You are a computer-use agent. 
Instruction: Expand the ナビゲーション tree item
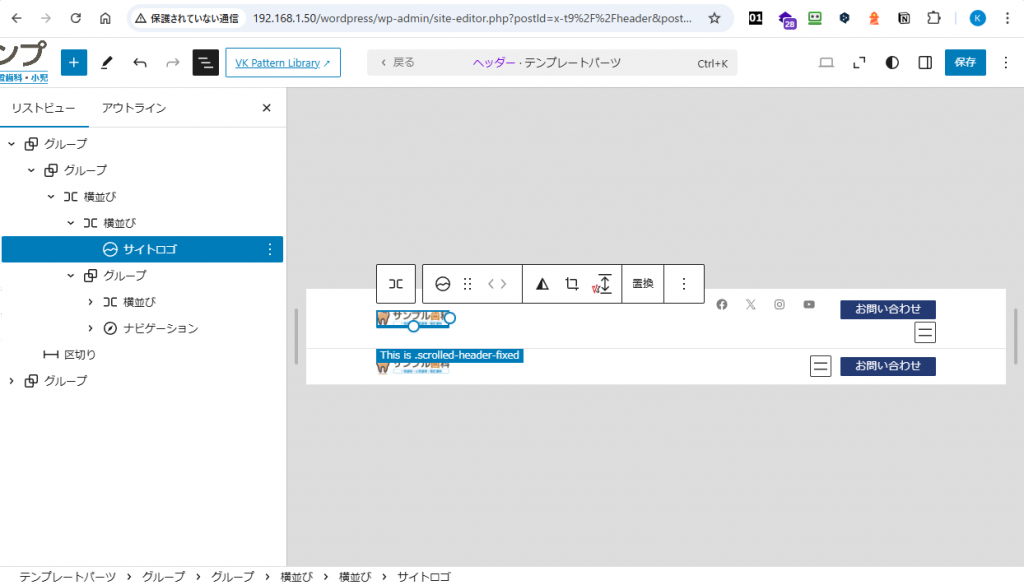pyautogui.click(x=91, y=328)
